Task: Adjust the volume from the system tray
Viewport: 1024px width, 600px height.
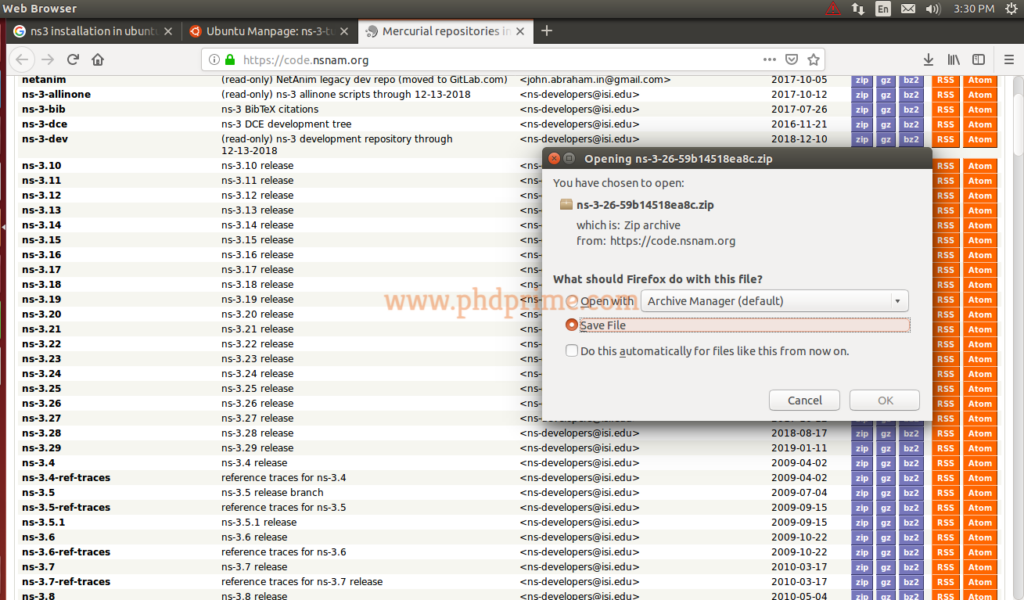Action: click(x=932, y=9)
